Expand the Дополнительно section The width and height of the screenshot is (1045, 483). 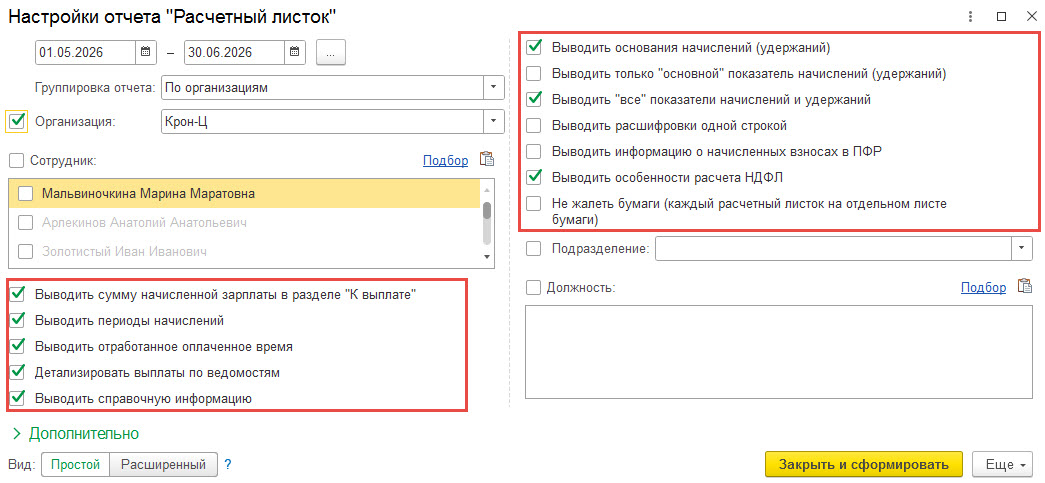tap(76, 434)
